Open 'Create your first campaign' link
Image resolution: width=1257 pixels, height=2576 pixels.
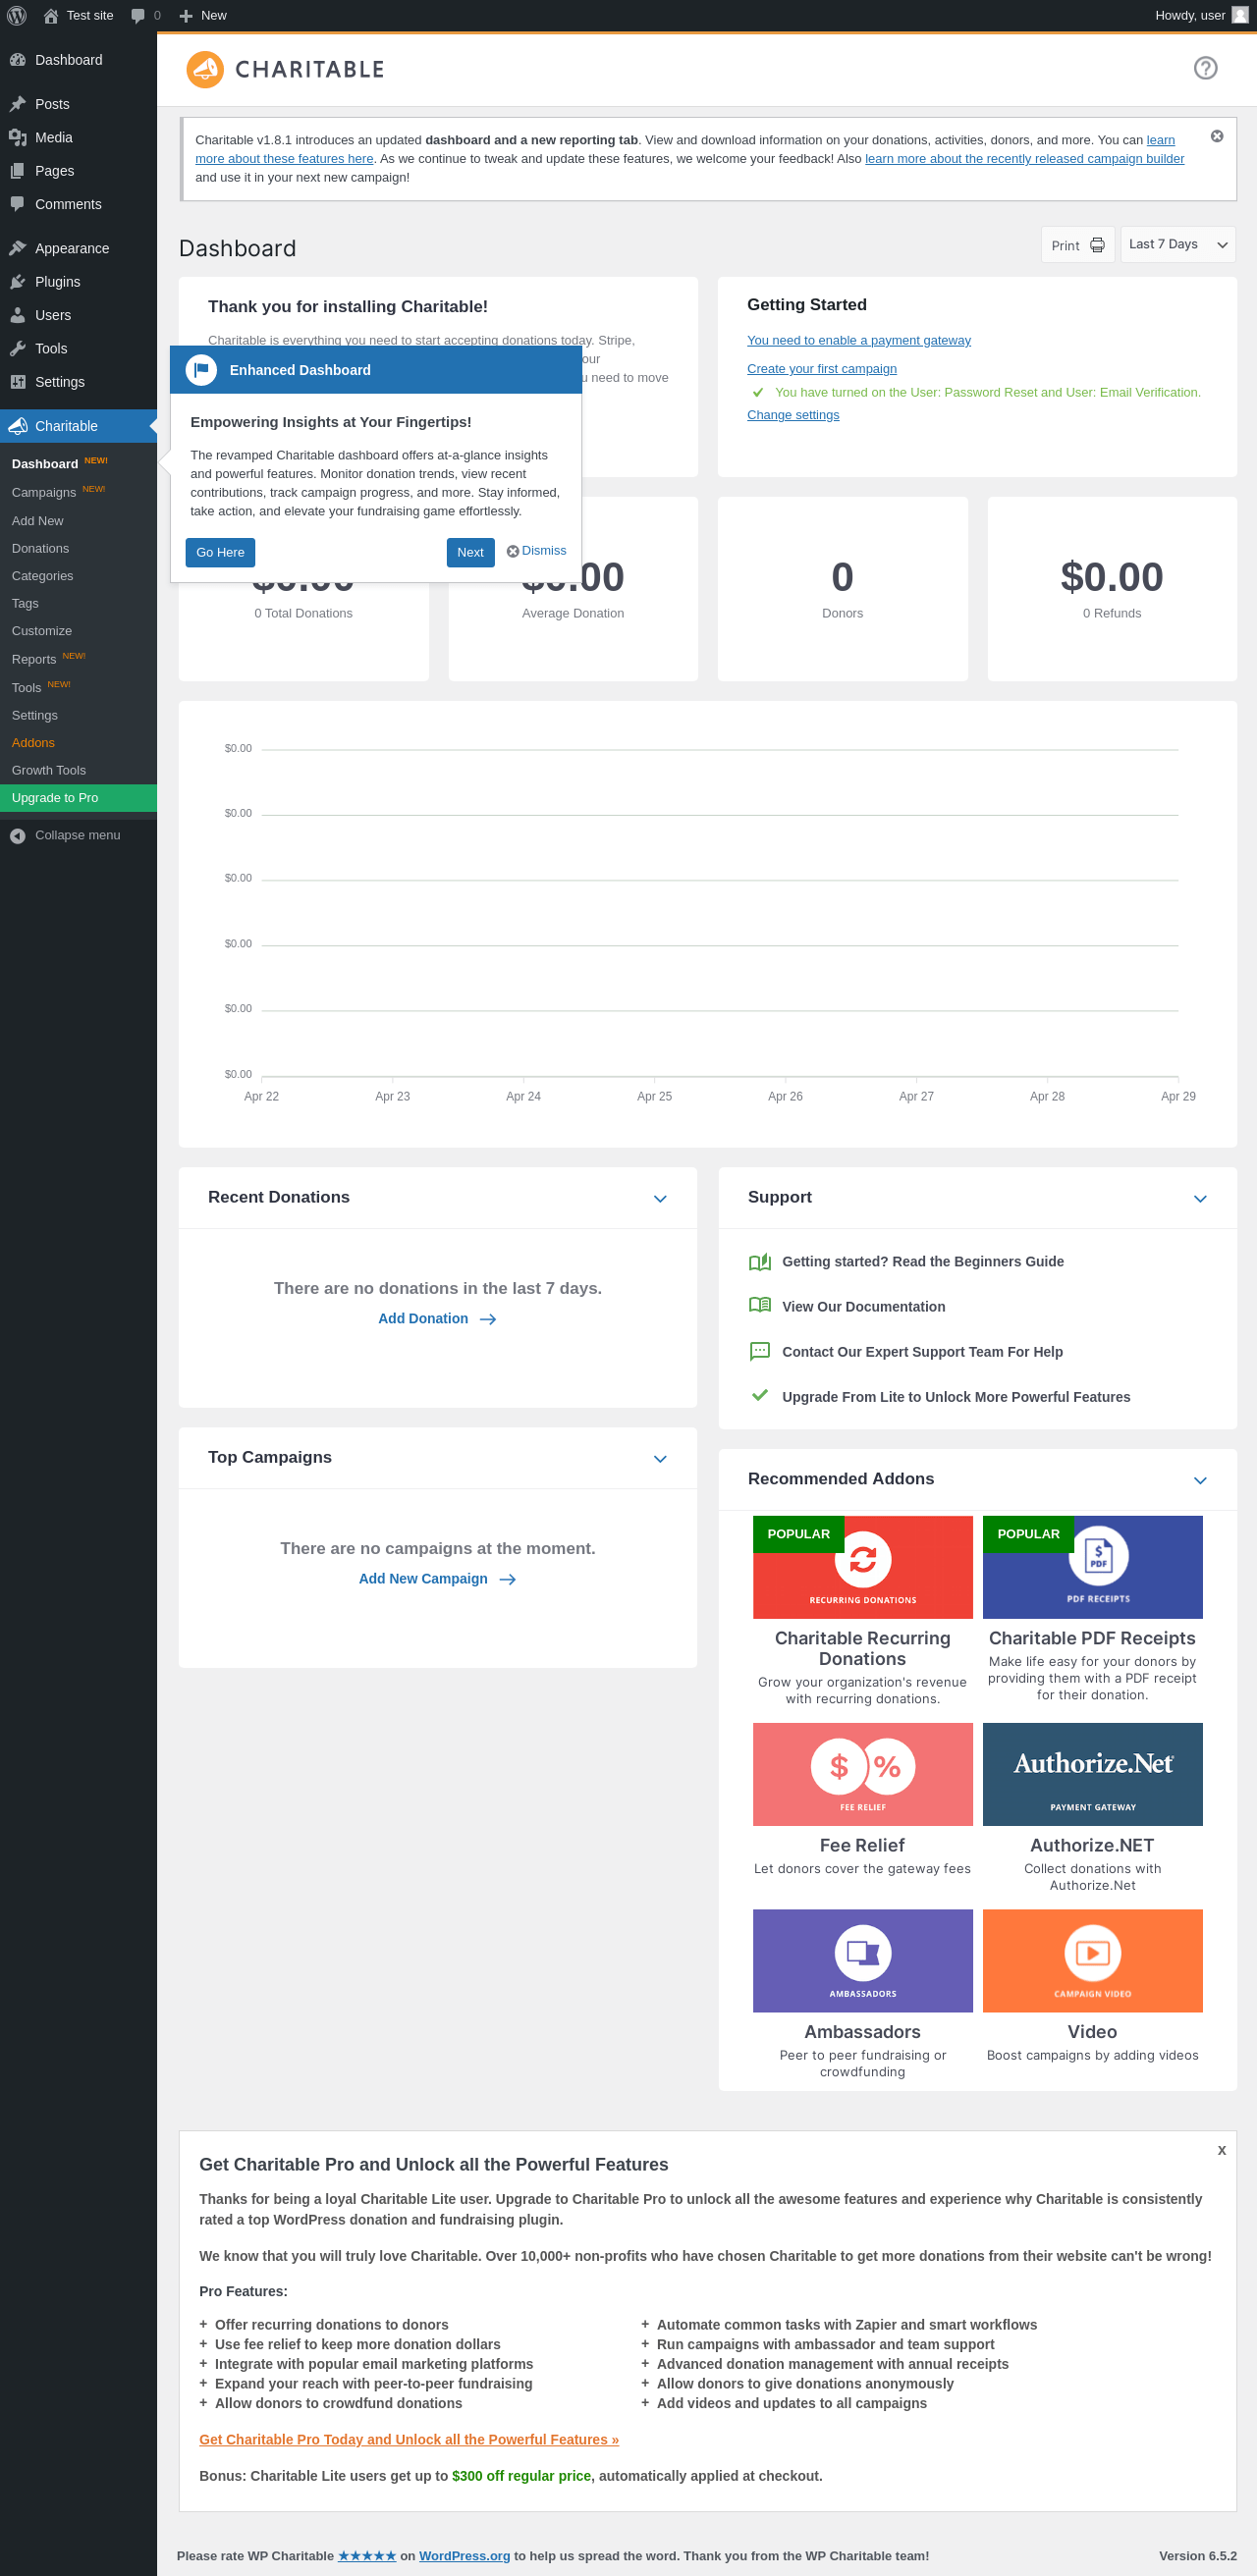822,369
